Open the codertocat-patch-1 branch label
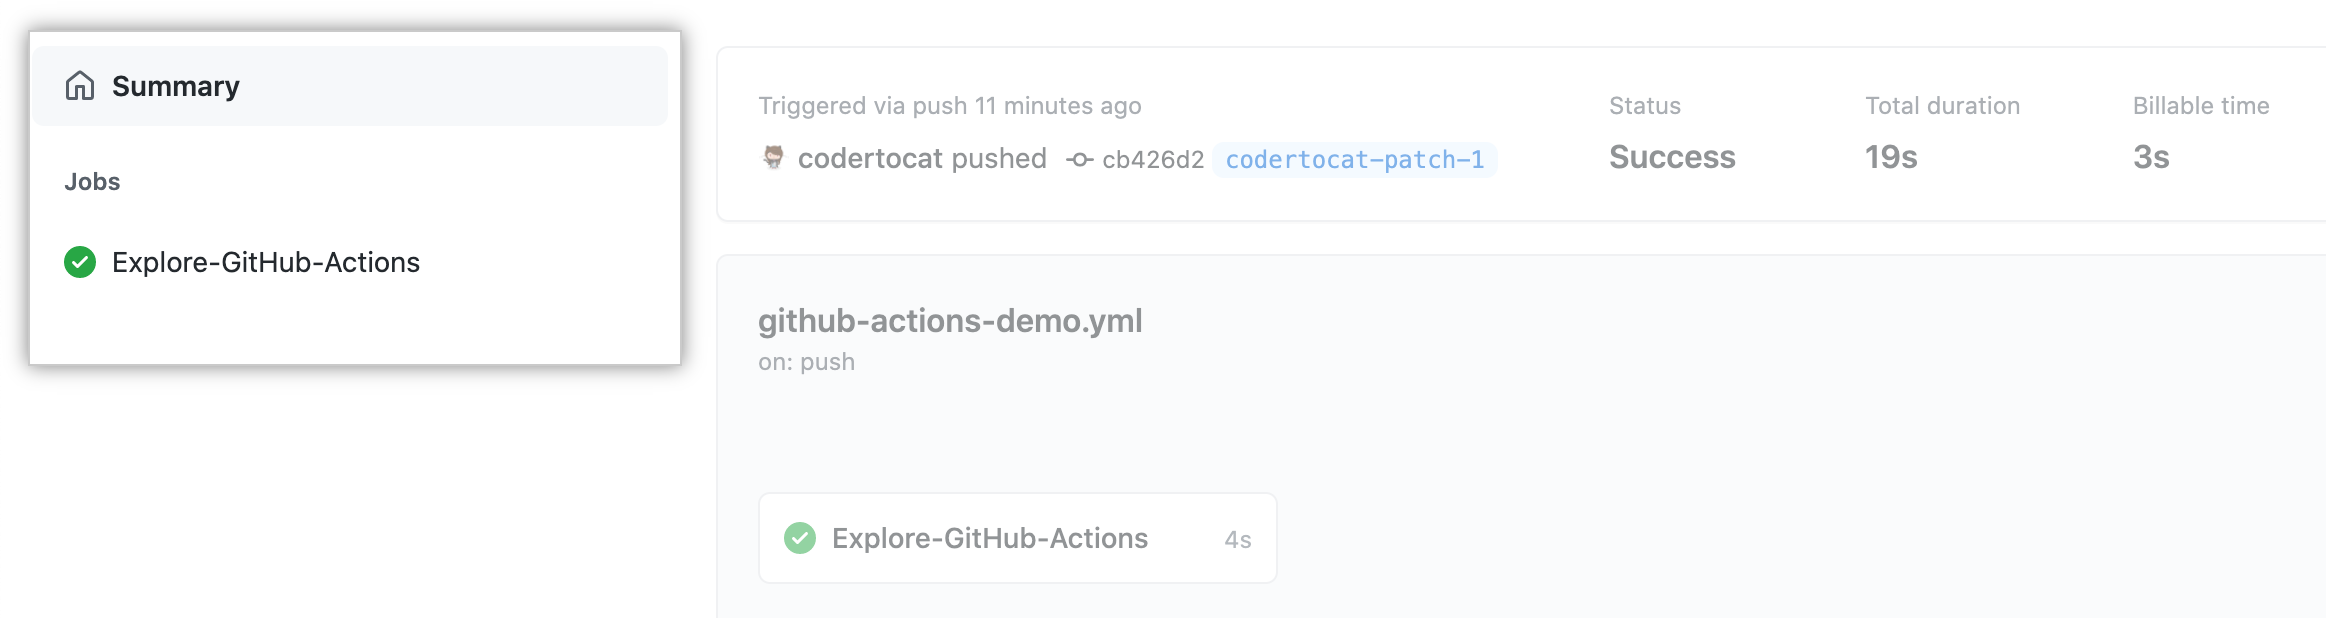Viewport: 2326px width, 618px height. tap(1354, 160)
